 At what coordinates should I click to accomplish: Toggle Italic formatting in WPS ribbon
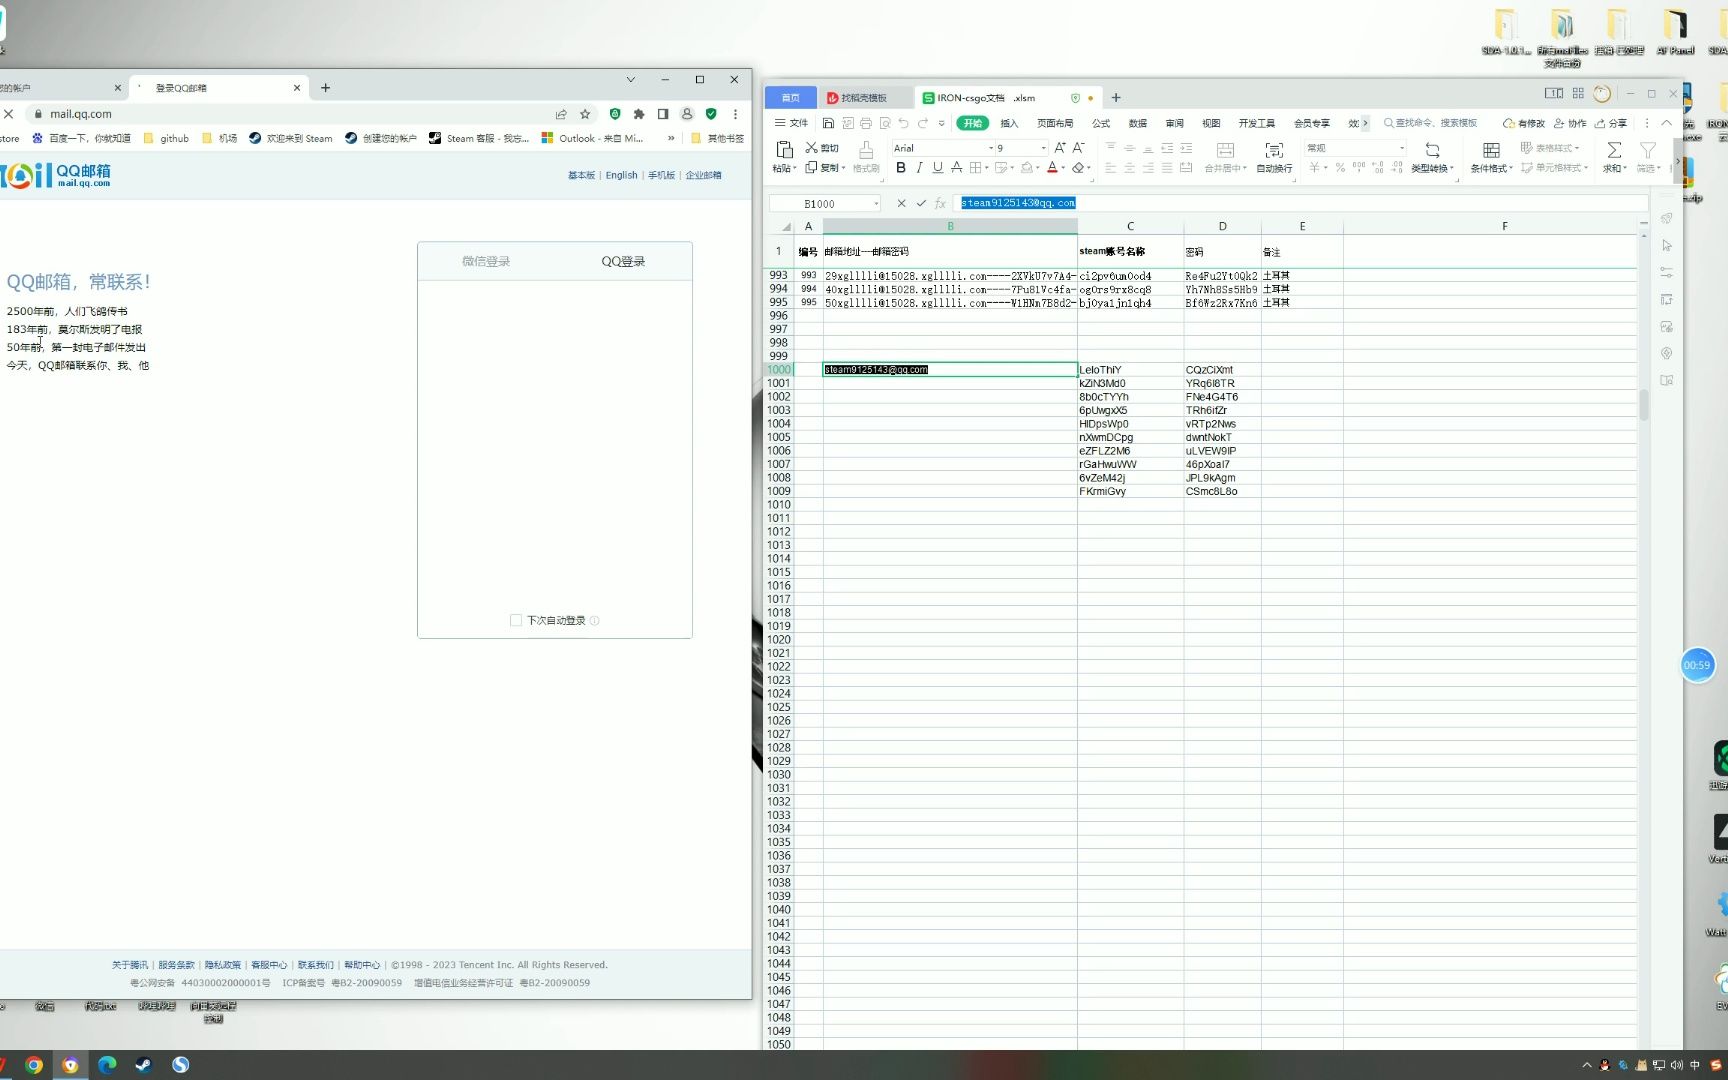[919, 168]
